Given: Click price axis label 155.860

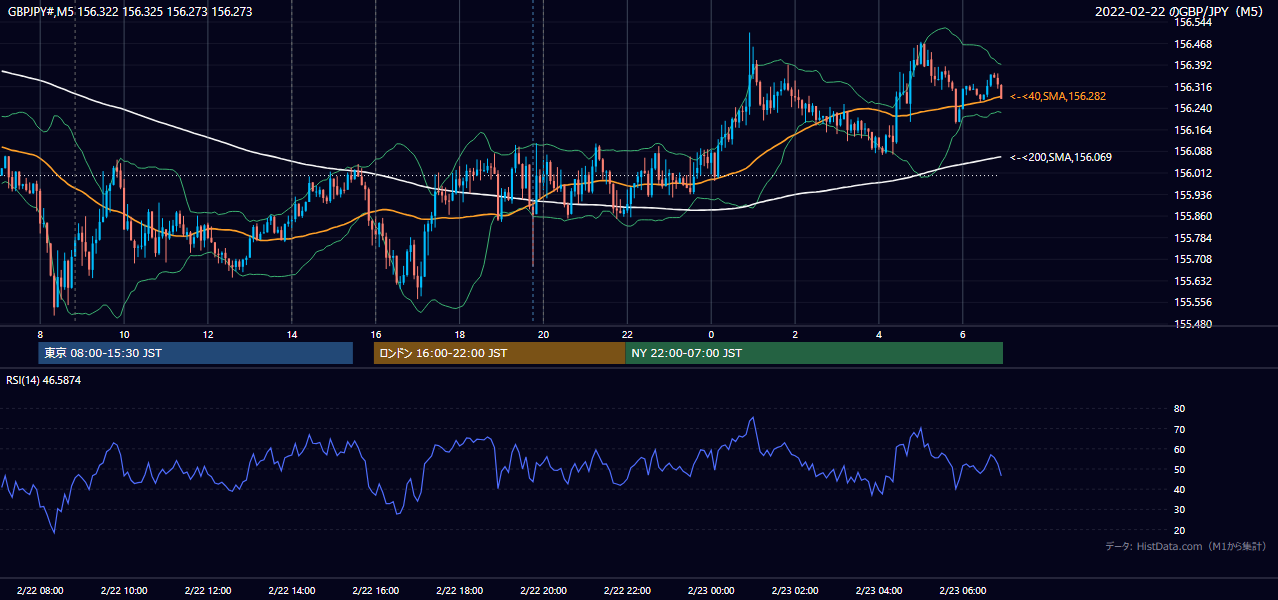Looking at the screenshot, I should [1192, 216].
